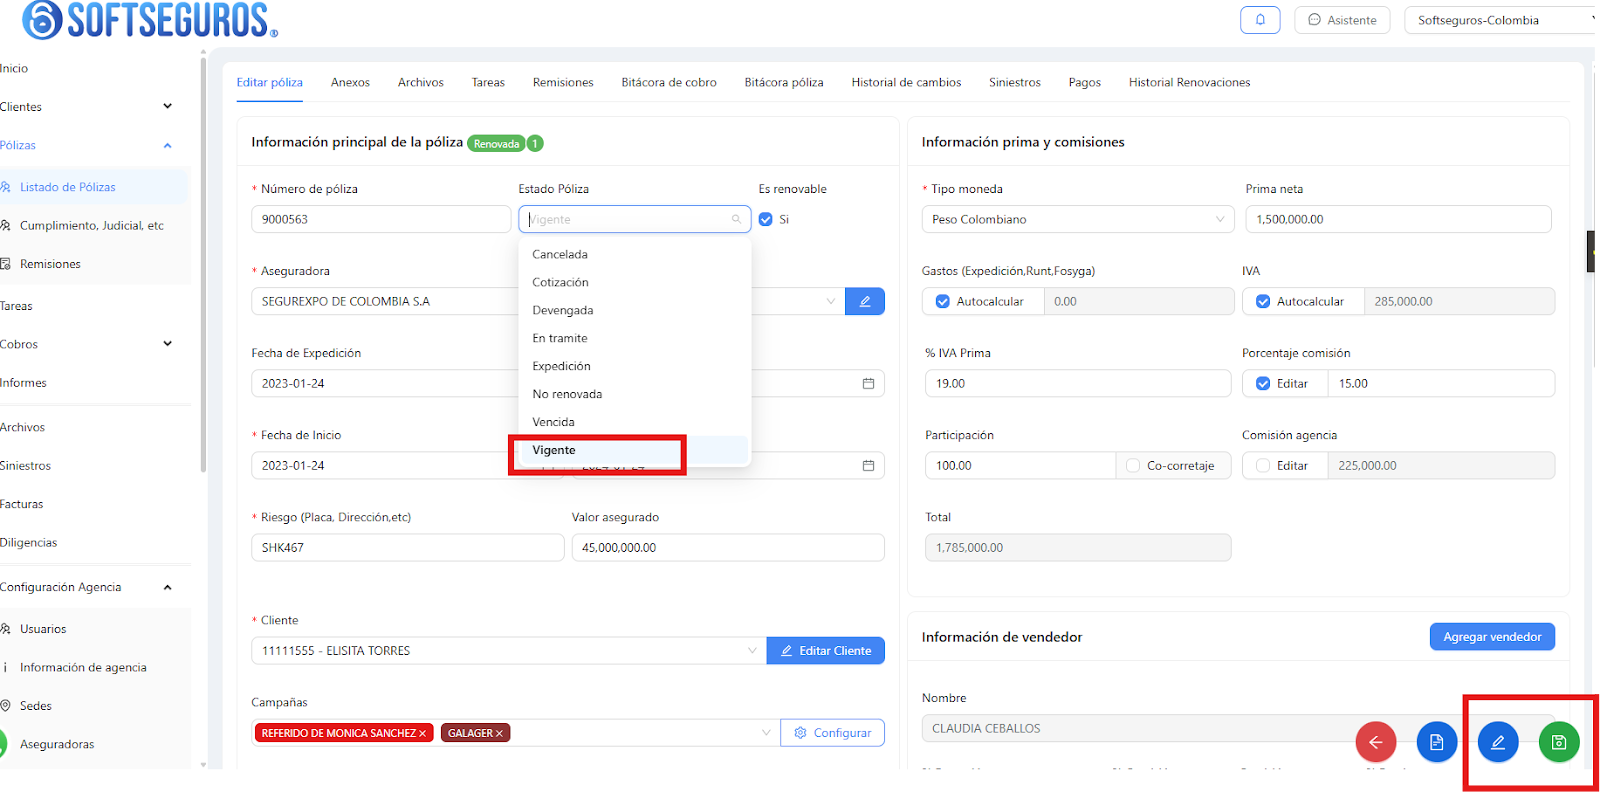Remove the GALAGER campaign tag
This screenshot has width=1600, height=792.
tap(499, 734)
